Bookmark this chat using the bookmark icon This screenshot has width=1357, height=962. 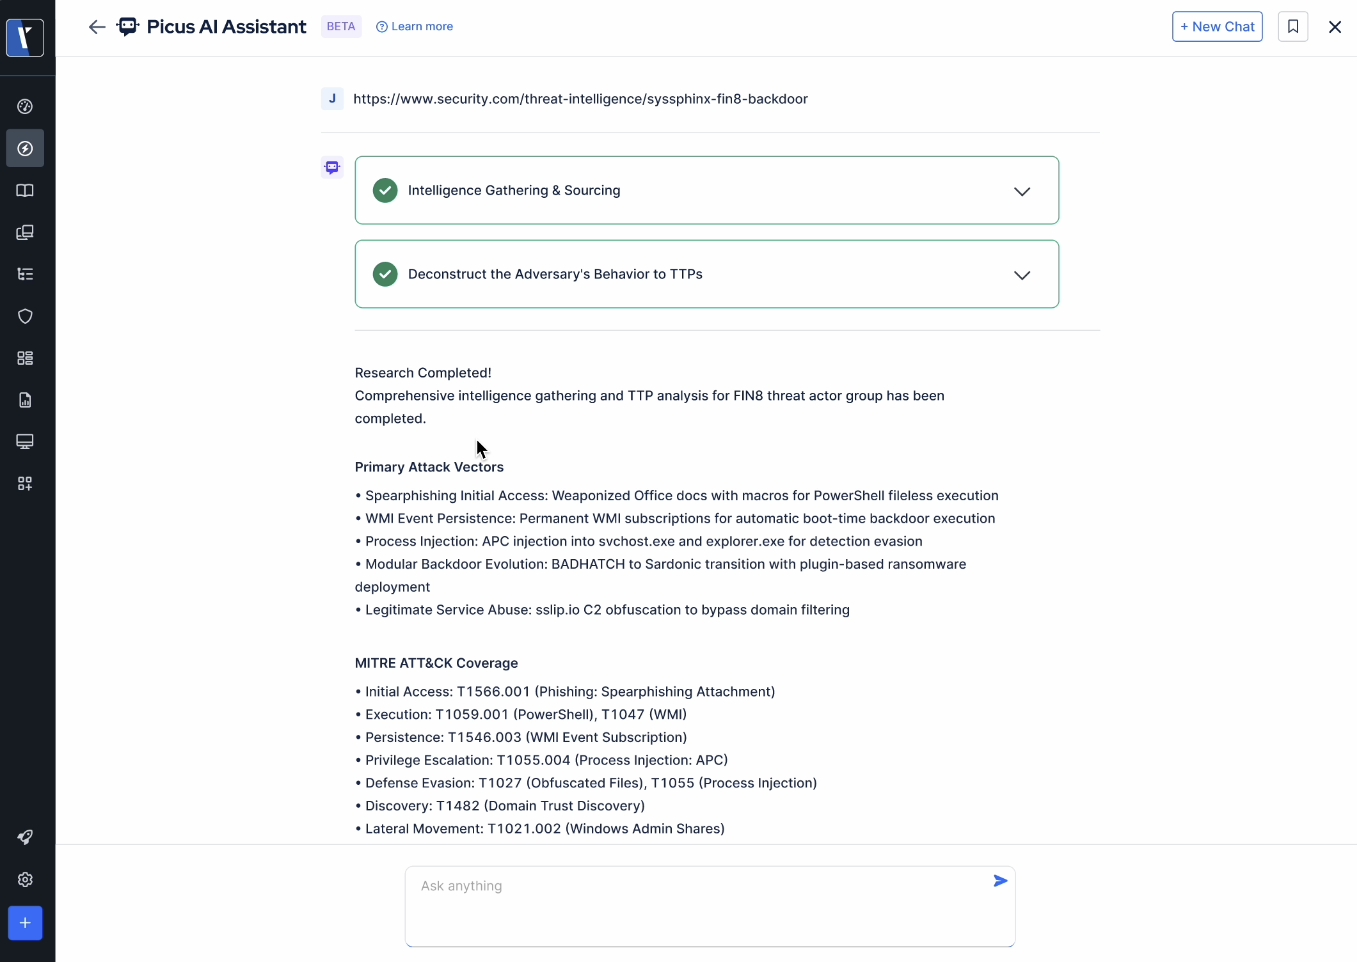coord(1293,26)
